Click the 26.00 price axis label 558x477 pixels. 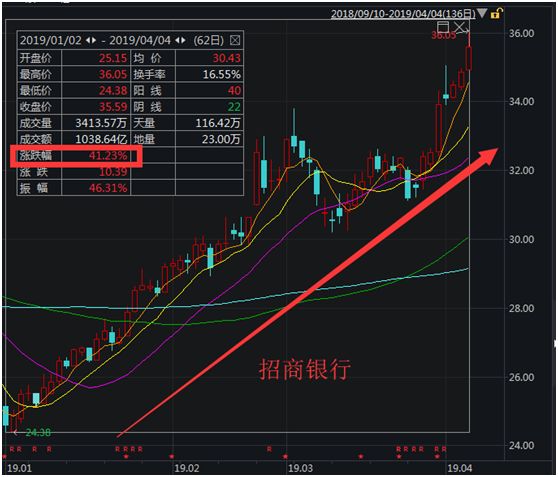[x=521, y=377]
